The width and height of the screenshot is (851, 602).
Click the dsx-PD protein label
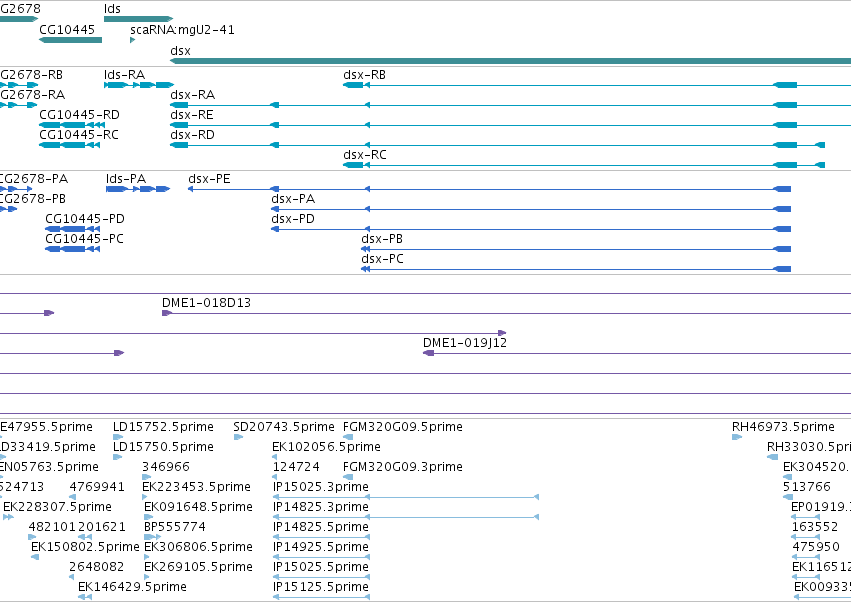293,219
